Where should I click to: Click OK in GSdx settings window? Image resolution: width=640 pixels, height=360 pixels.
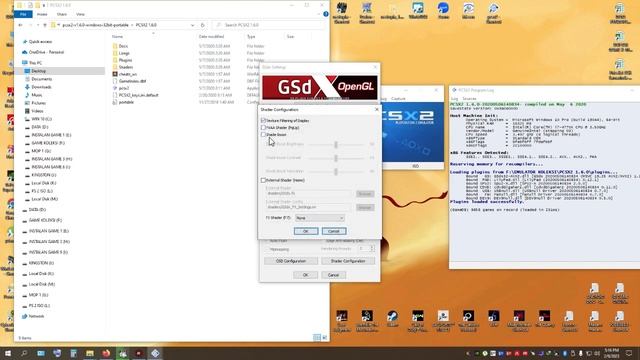click(305, 275)
